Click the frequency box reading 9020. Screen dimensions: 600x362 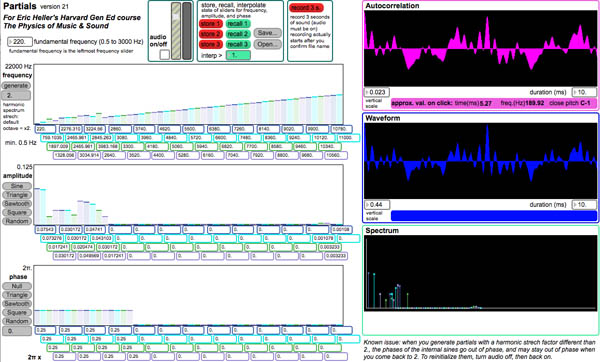[292, 129]
